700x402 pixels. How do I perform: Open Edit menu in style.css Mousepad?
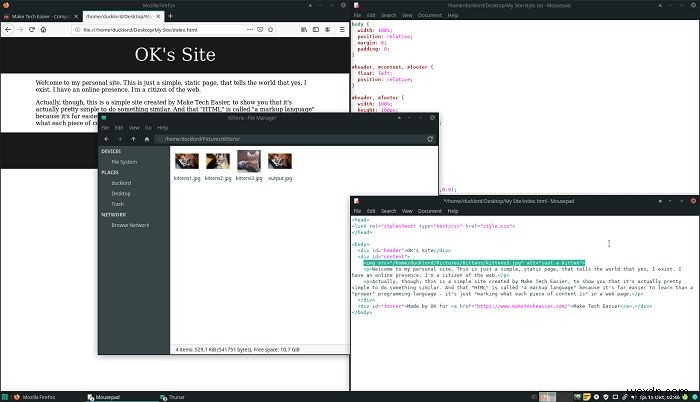371,15
